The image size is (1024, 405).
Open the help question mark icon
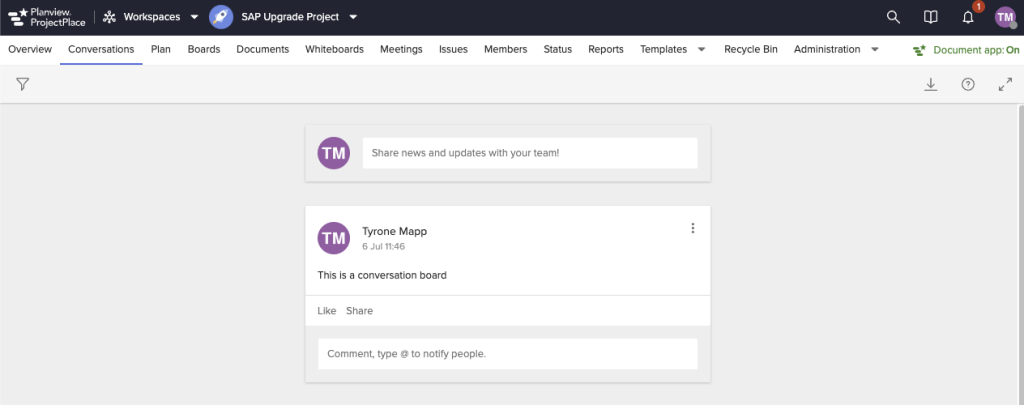pyautogui.click(x=967, y=85)
